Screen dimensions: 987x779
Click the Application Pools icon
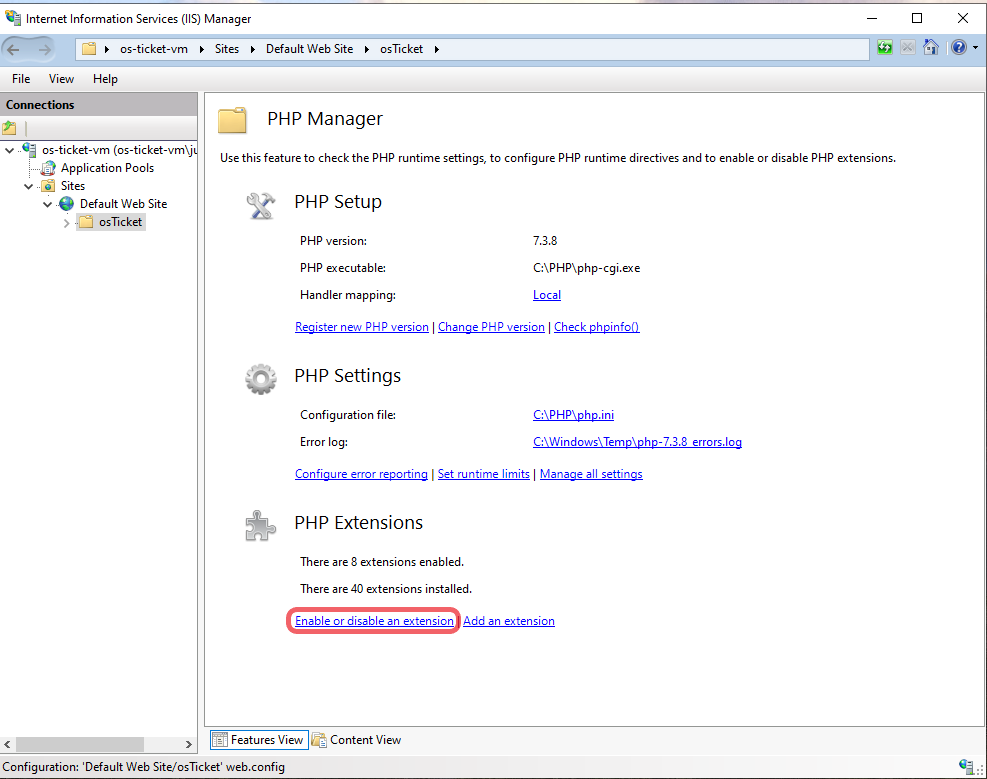pos(48,168)
